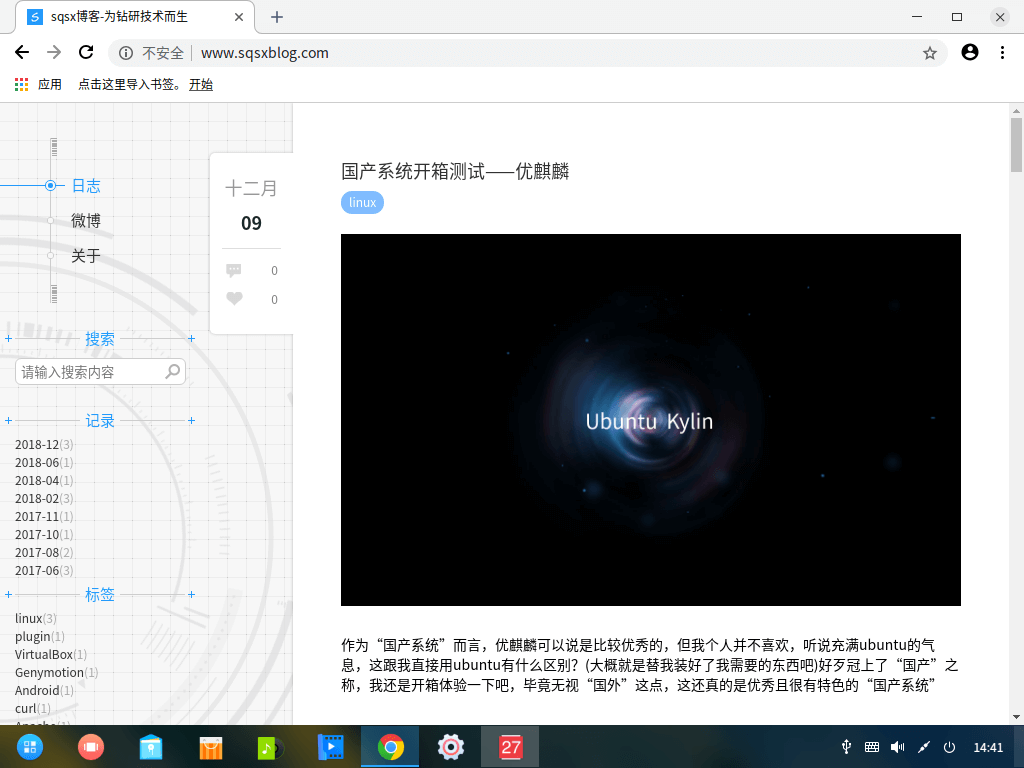Open the 2018-04 archive
Screen dimensions: 1024x768
point(44,481)
